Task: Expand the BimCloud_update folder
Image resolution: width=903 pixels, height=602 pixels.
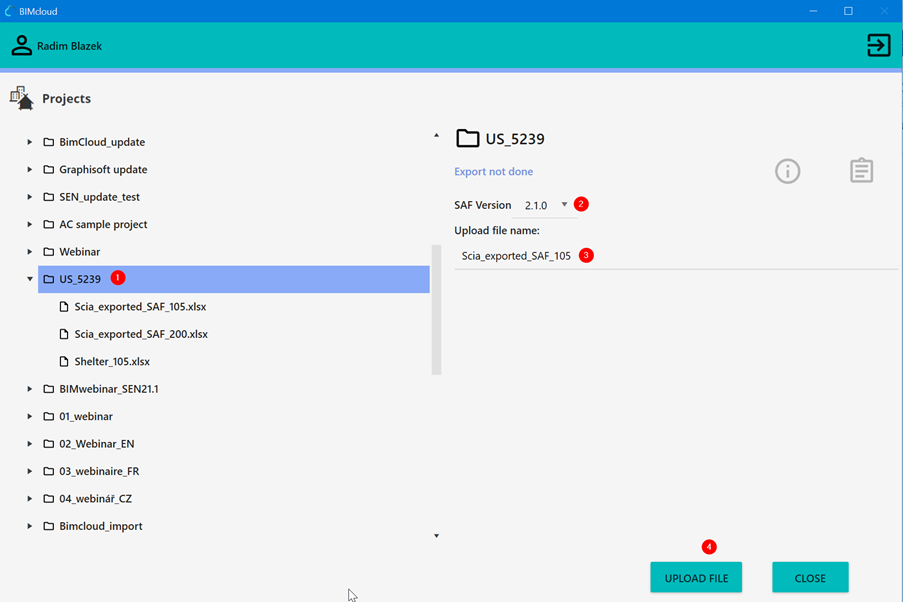Action: 29,142
